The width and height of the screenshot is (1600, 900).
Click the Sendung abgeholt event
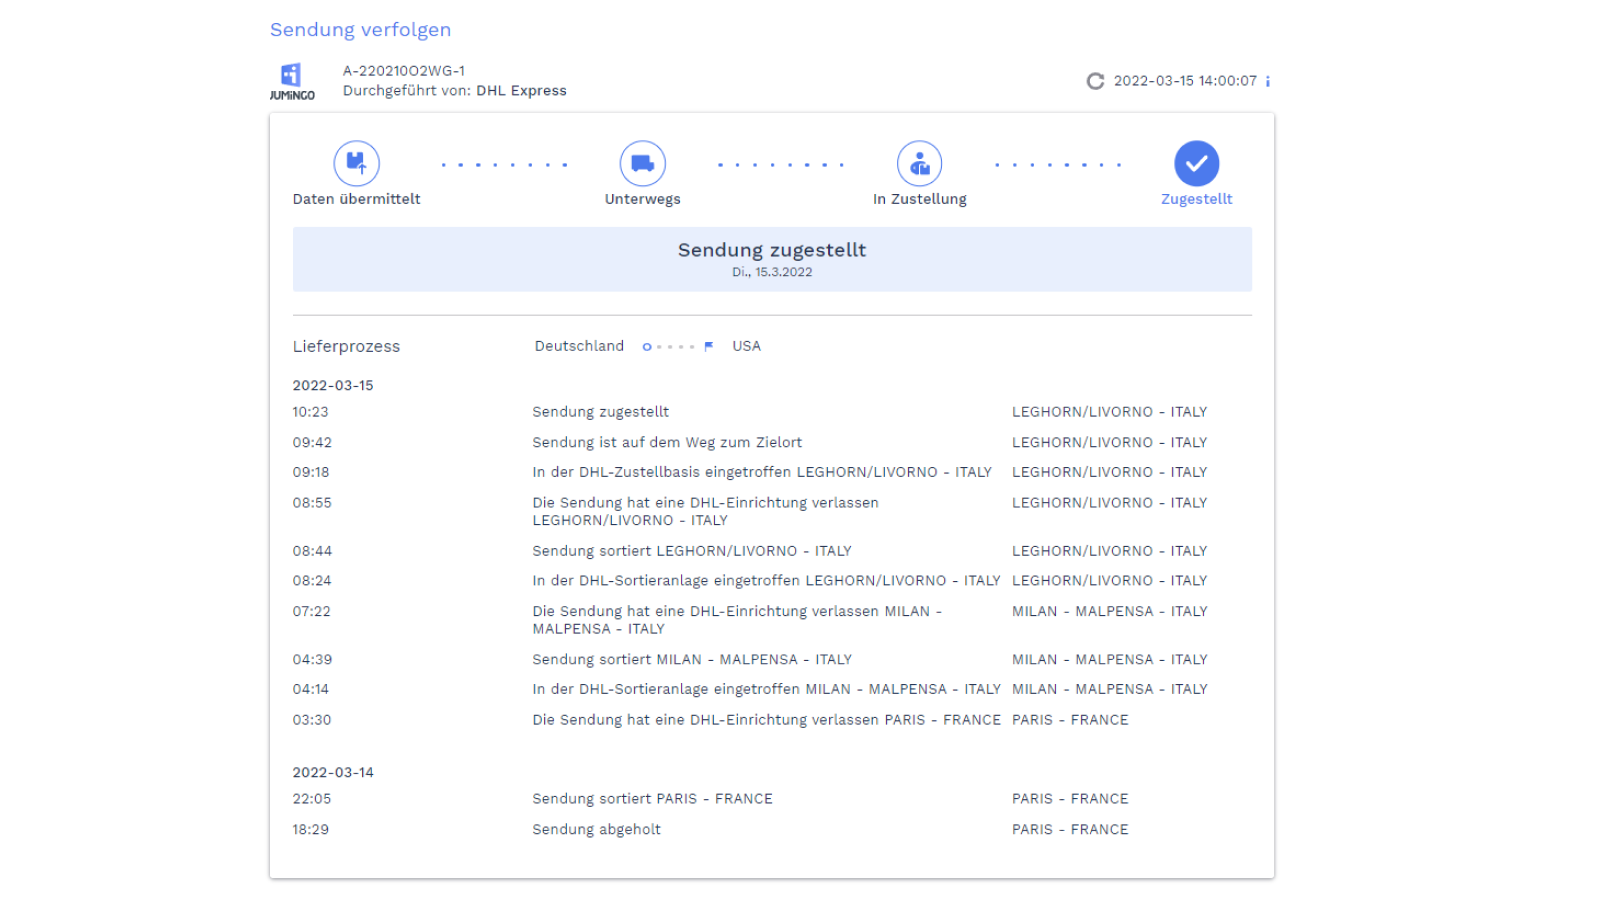pos(597,829)
